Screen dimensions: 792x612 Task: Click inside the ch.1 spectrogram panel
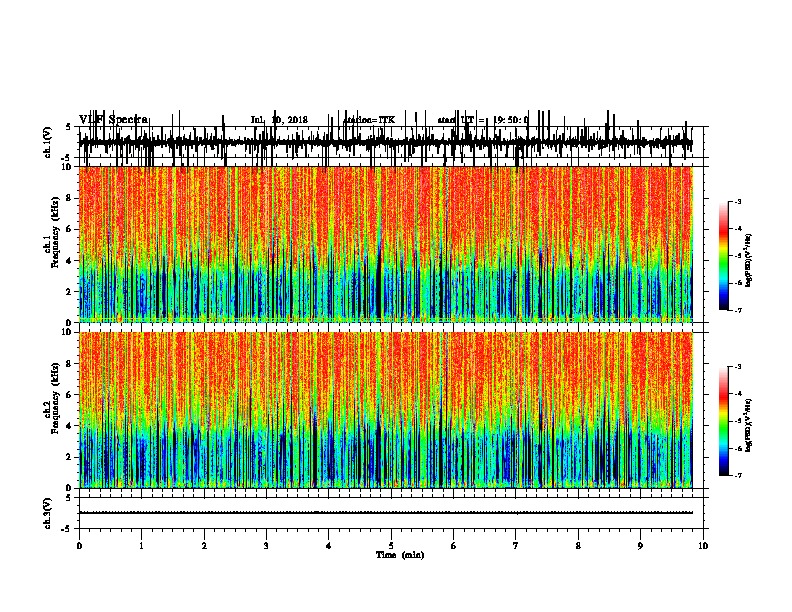386,244
